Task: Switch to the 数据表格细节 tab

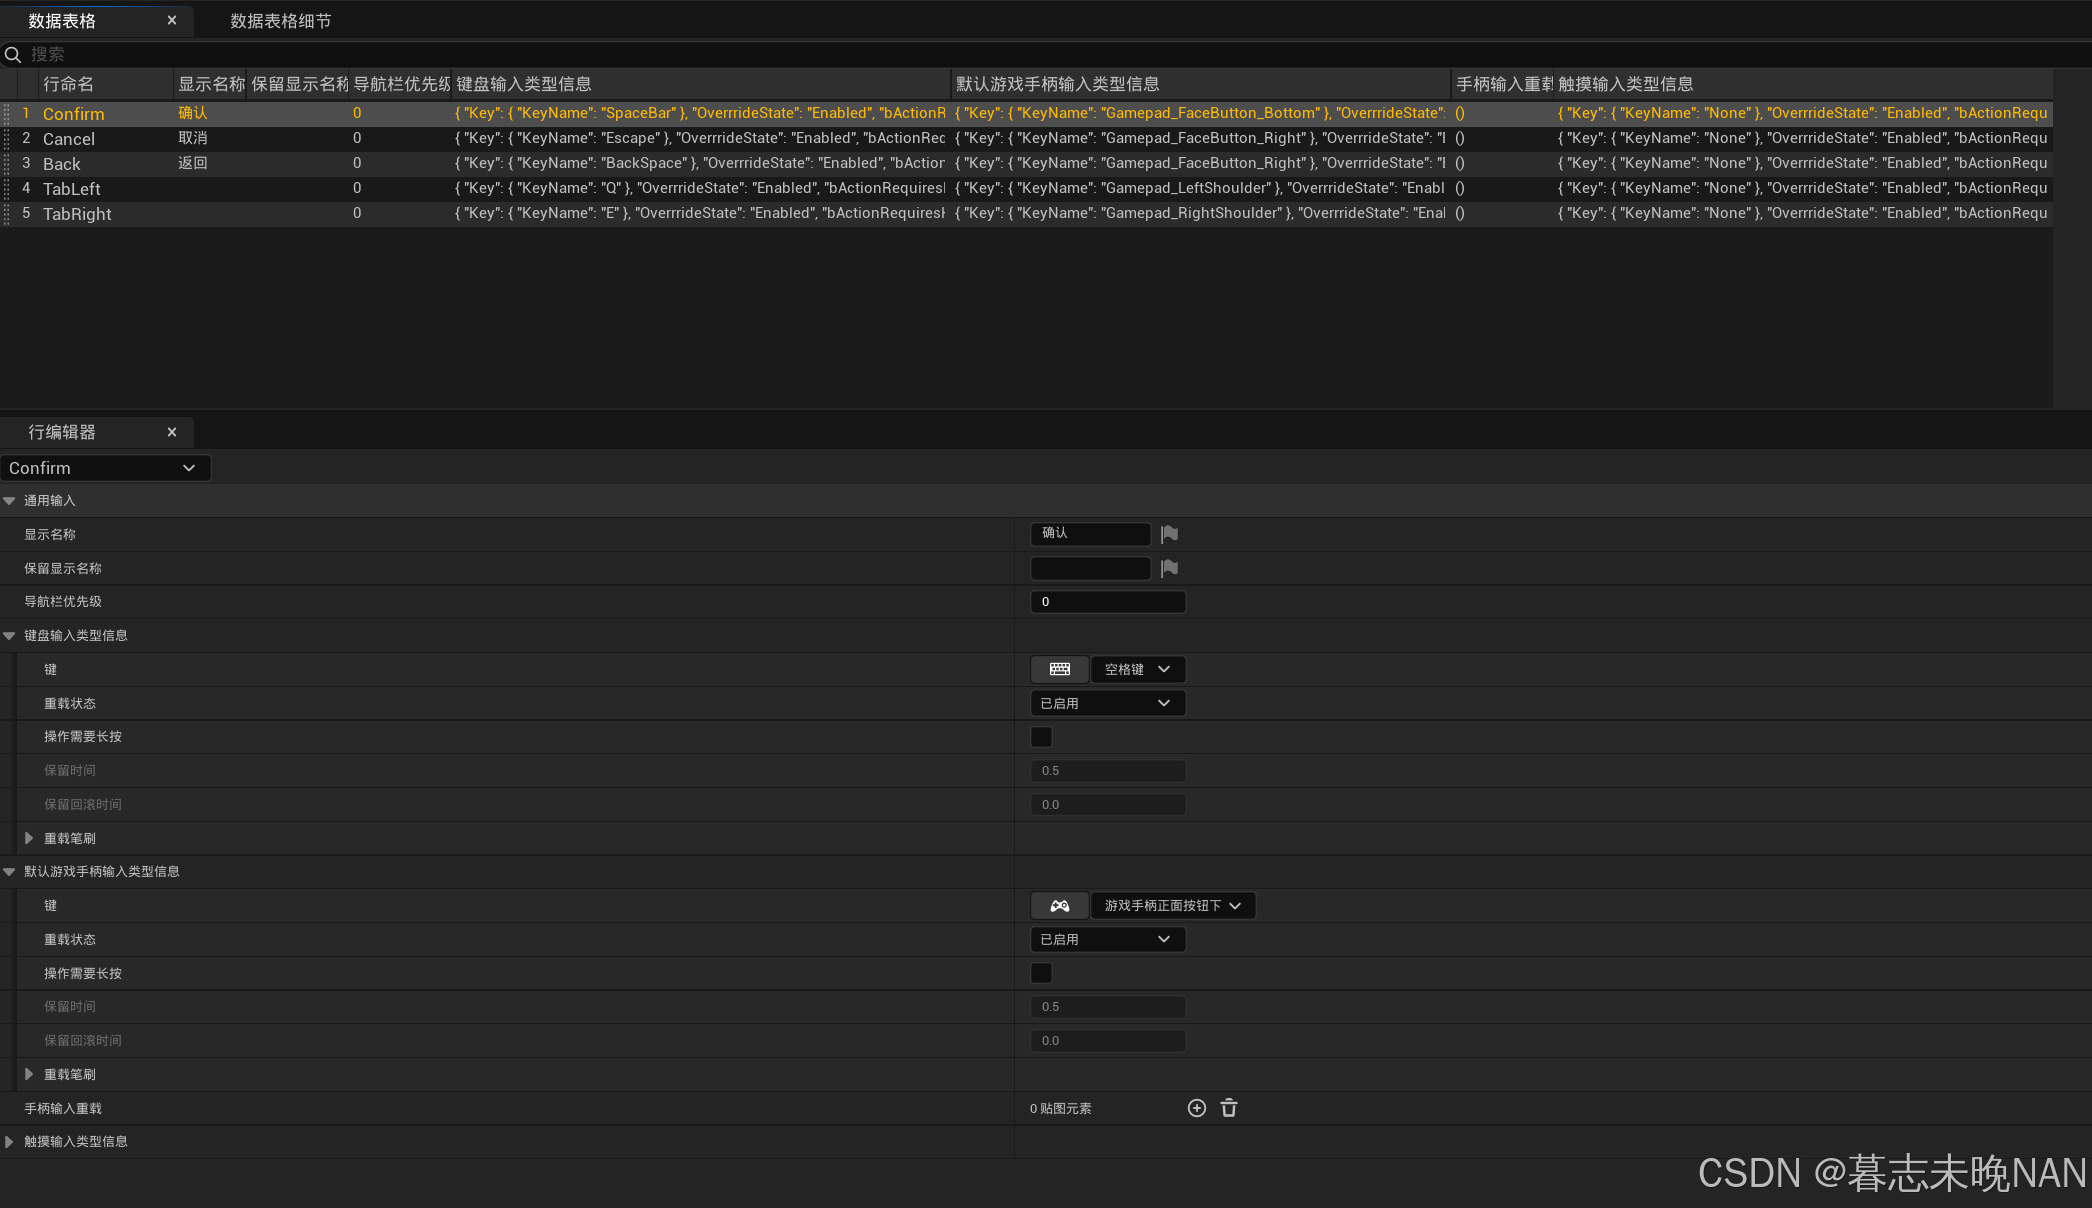Action: [x=280, y=21]
